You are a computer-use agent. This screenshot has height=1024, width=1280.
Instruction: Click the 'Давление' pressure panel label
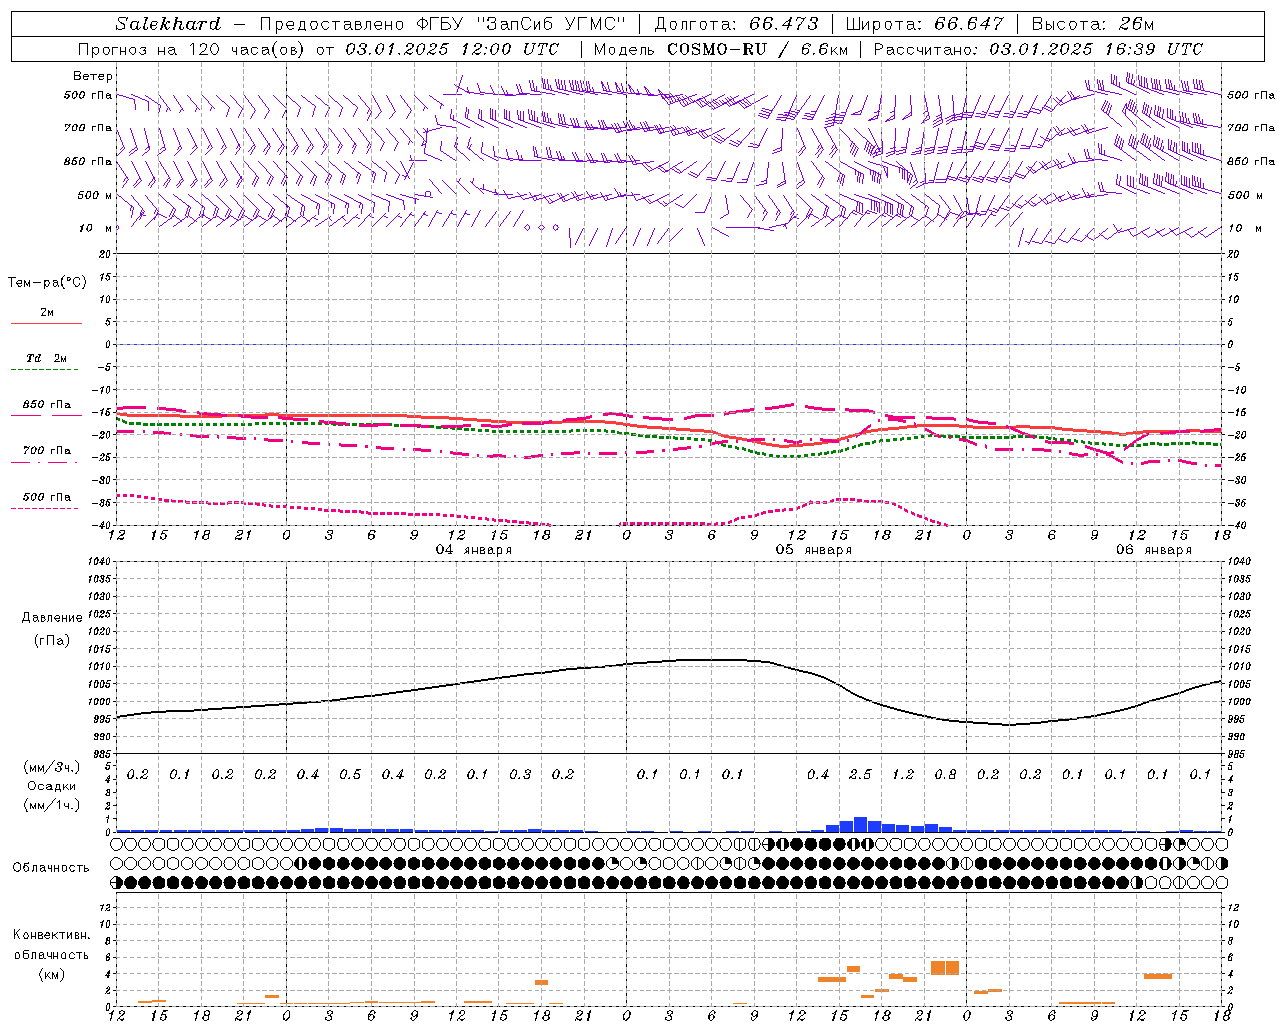tap(52, 618)
